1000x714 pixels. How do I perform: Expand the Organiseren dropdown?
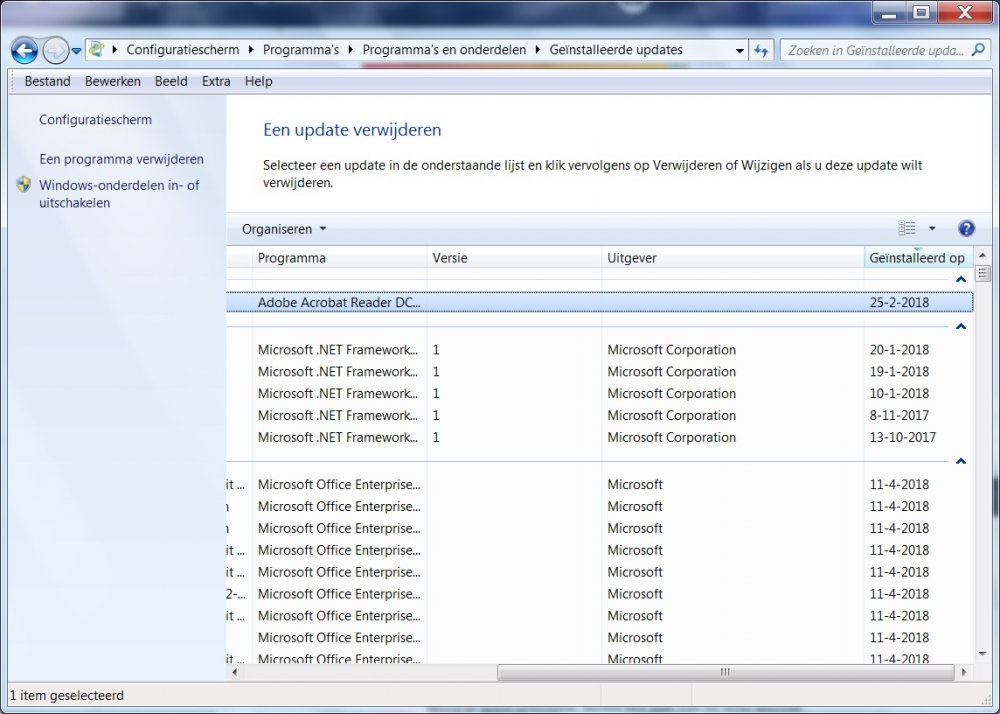[x=284, y=229]
